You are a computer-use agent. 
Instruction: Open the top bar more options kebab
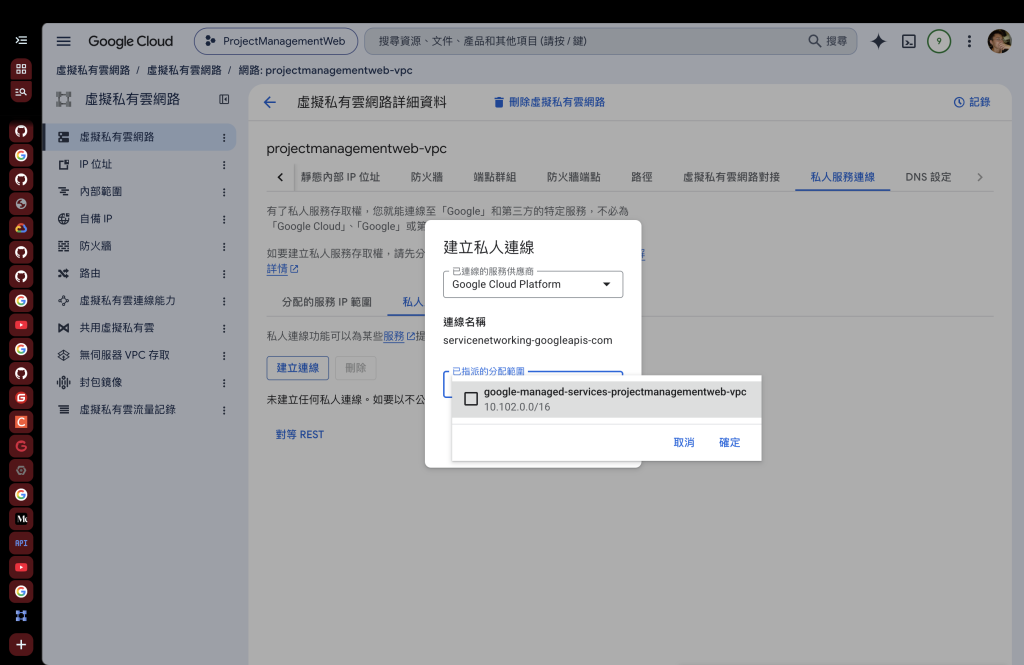tap(969, 41)
